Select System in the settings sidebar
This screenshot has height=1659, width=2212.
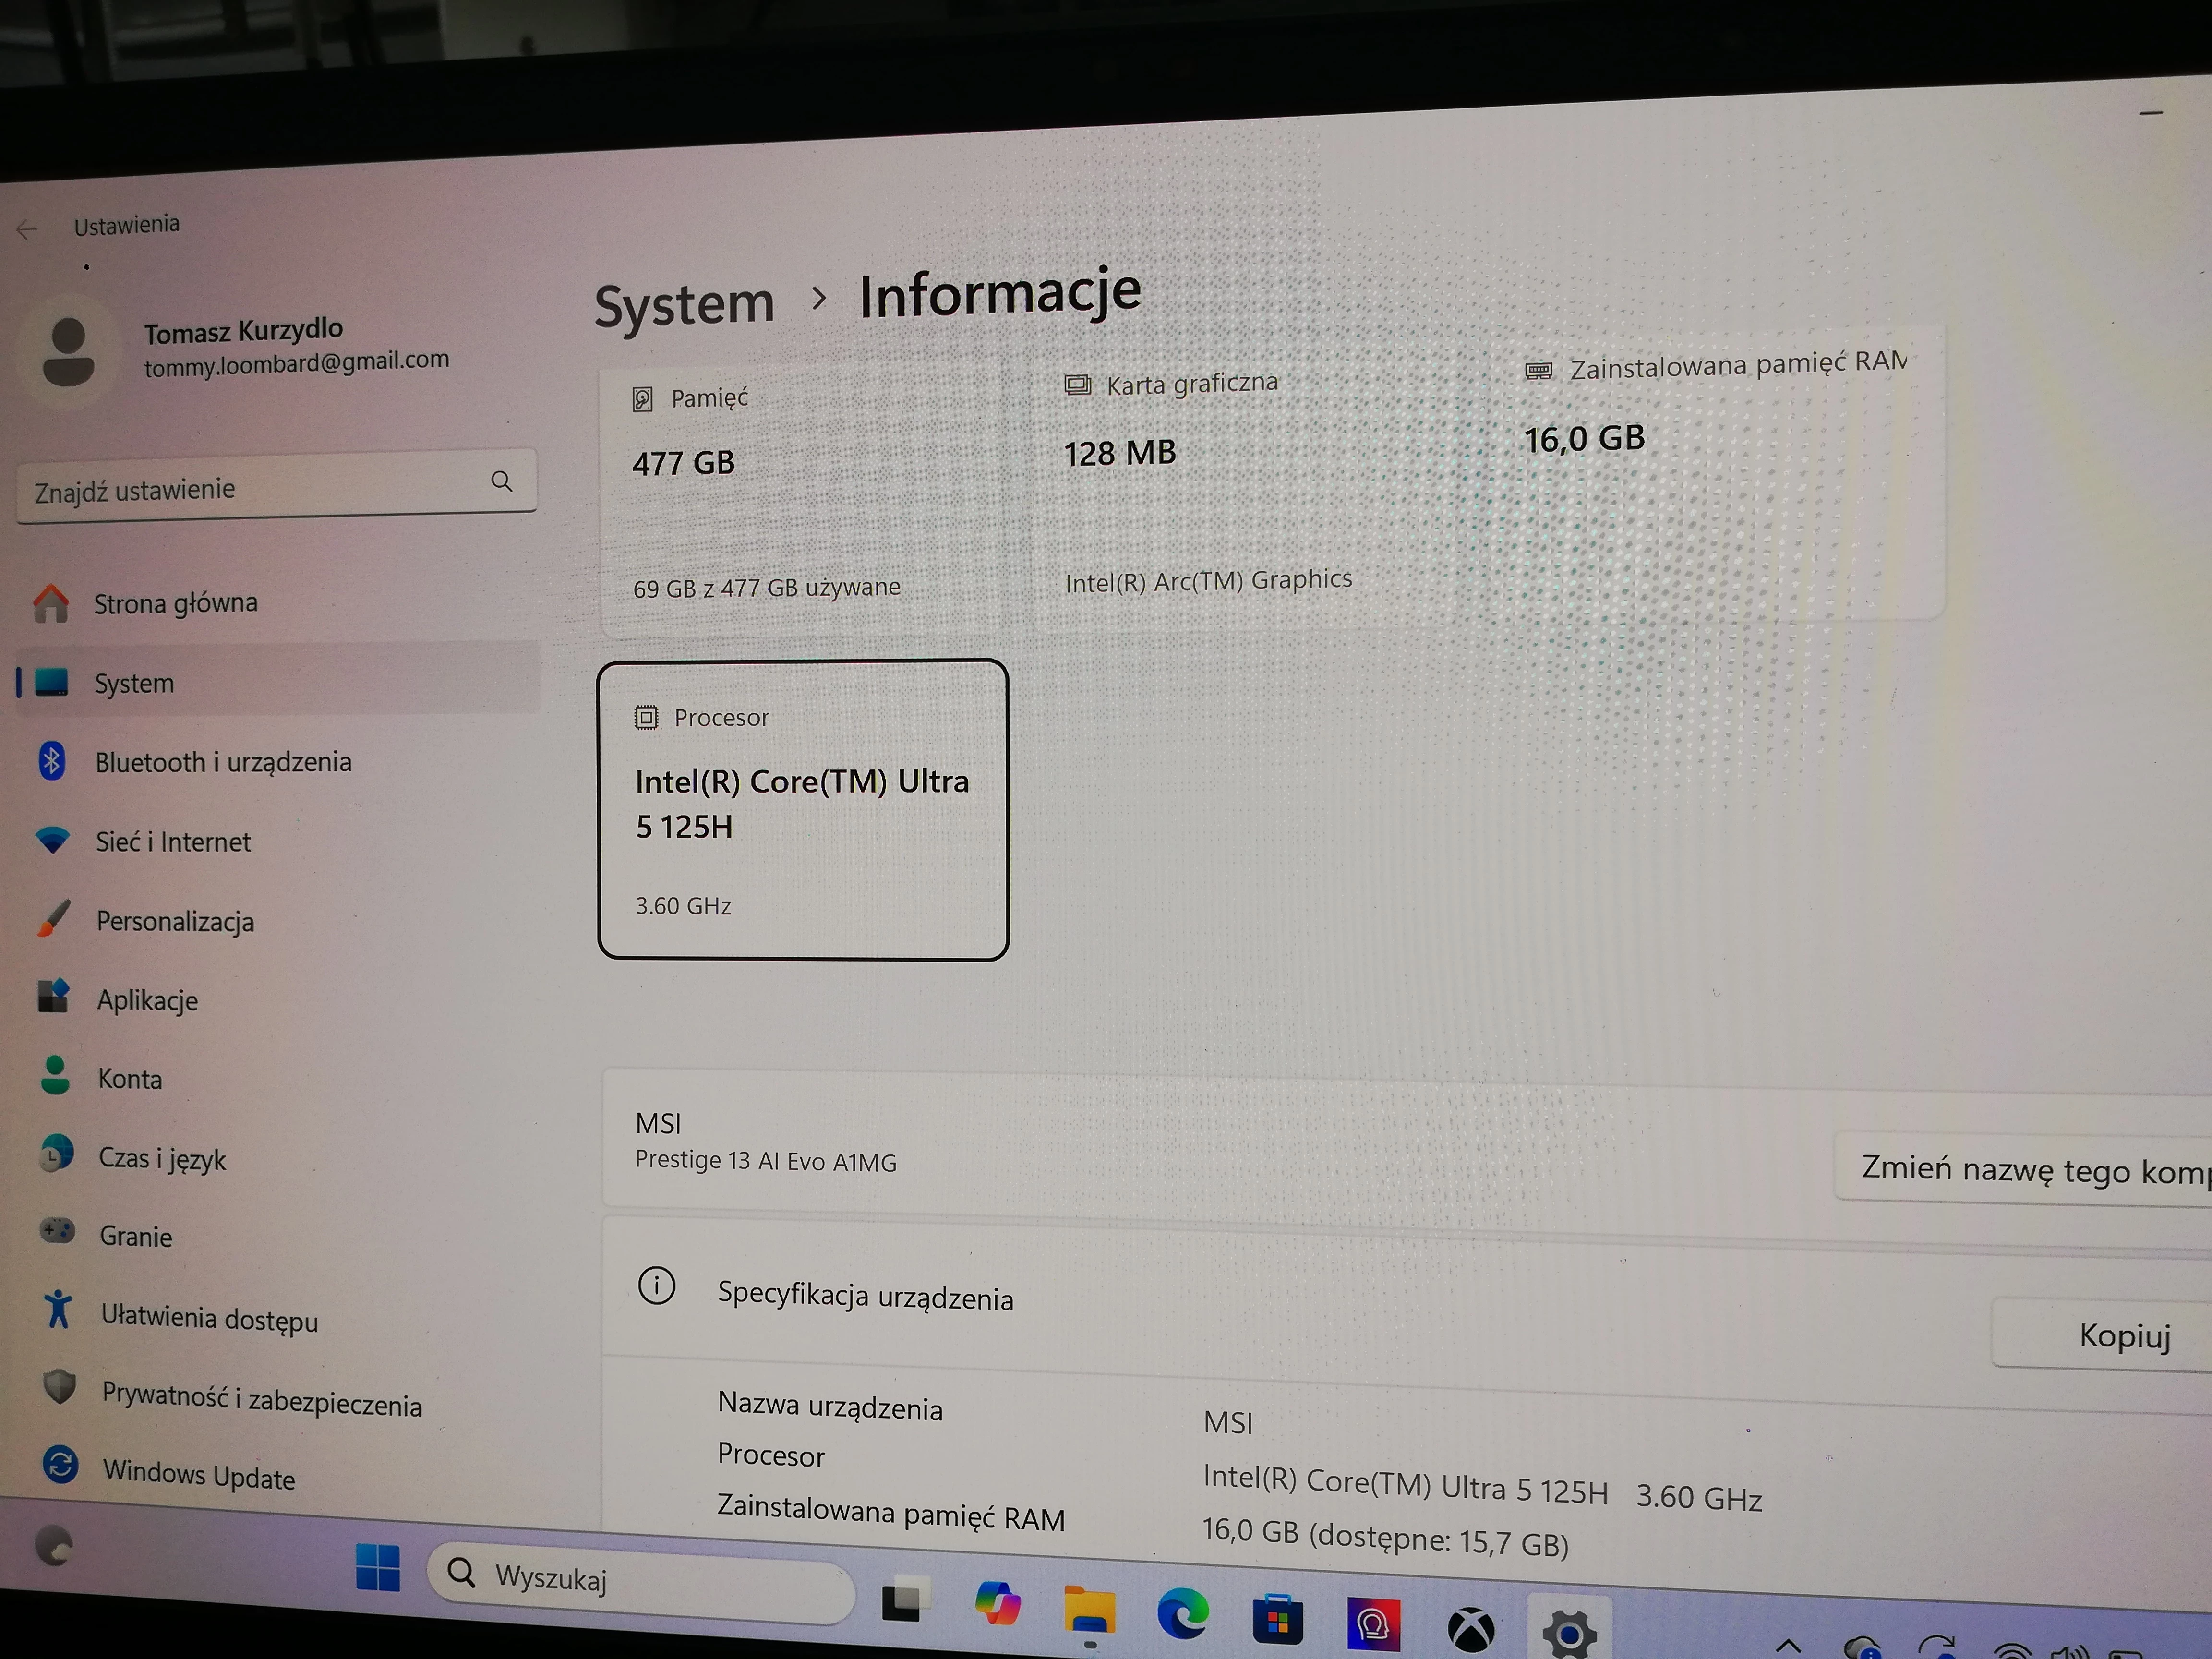pos(278,681)
